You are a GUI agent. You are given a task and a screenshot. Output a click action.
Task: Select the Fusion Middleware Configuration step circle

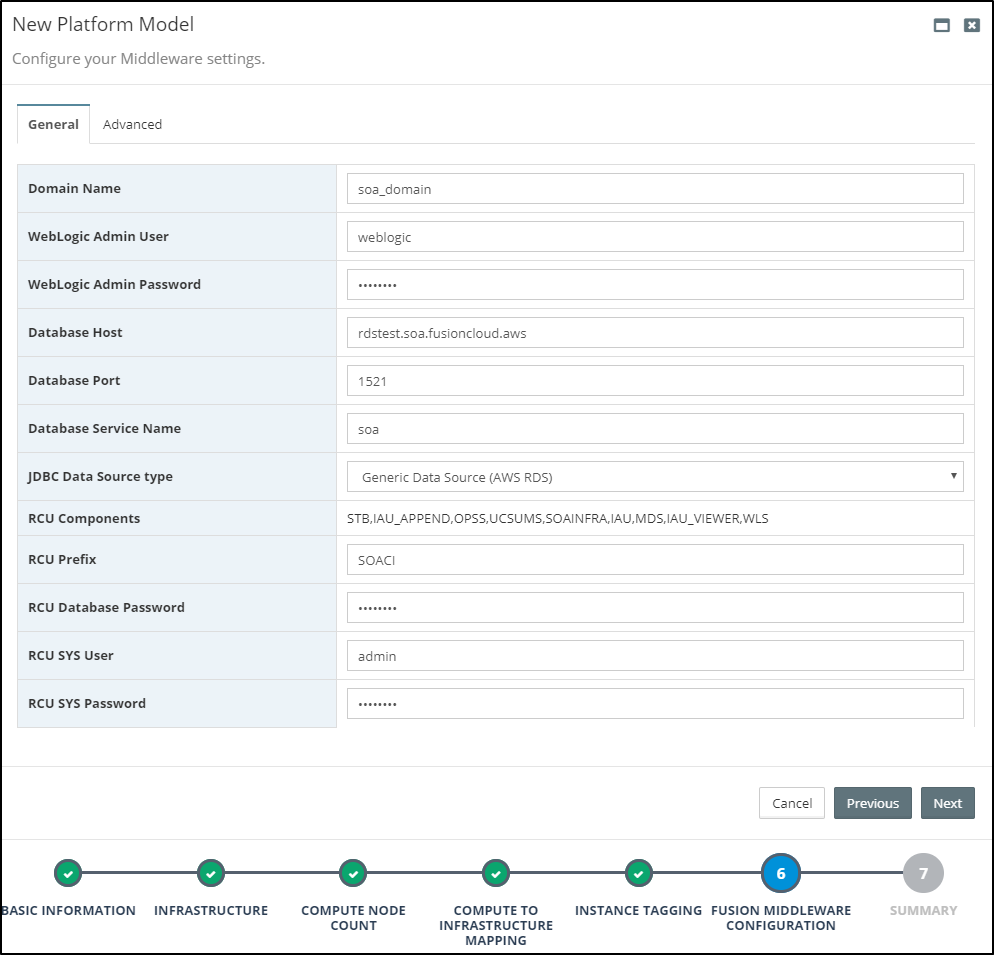coord(780,873)
